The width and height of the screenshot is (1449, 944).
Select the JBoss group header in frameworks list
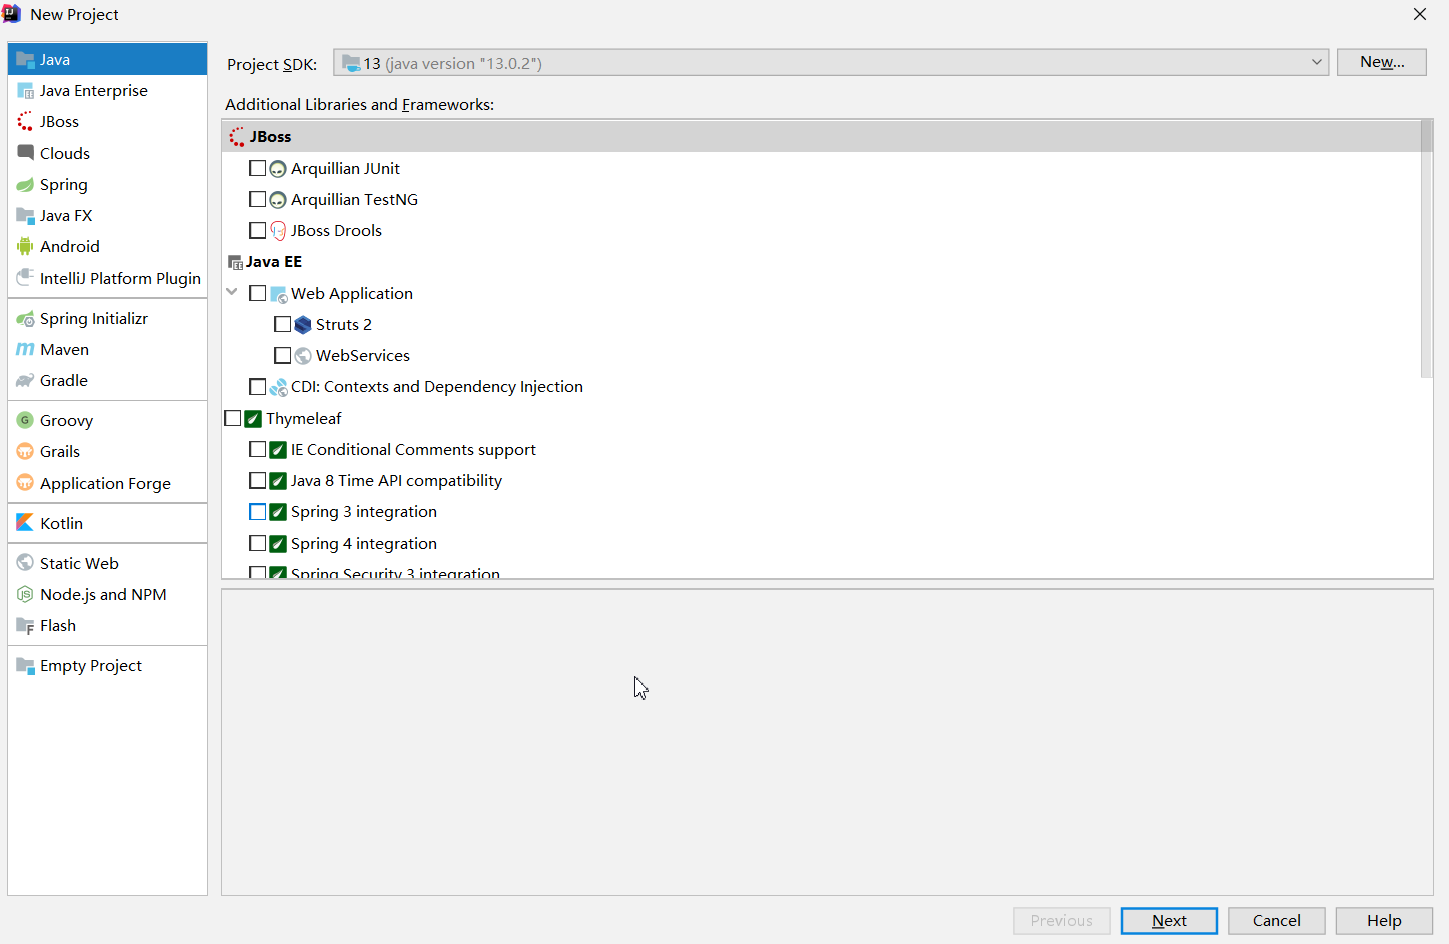[x=821, y=137]
